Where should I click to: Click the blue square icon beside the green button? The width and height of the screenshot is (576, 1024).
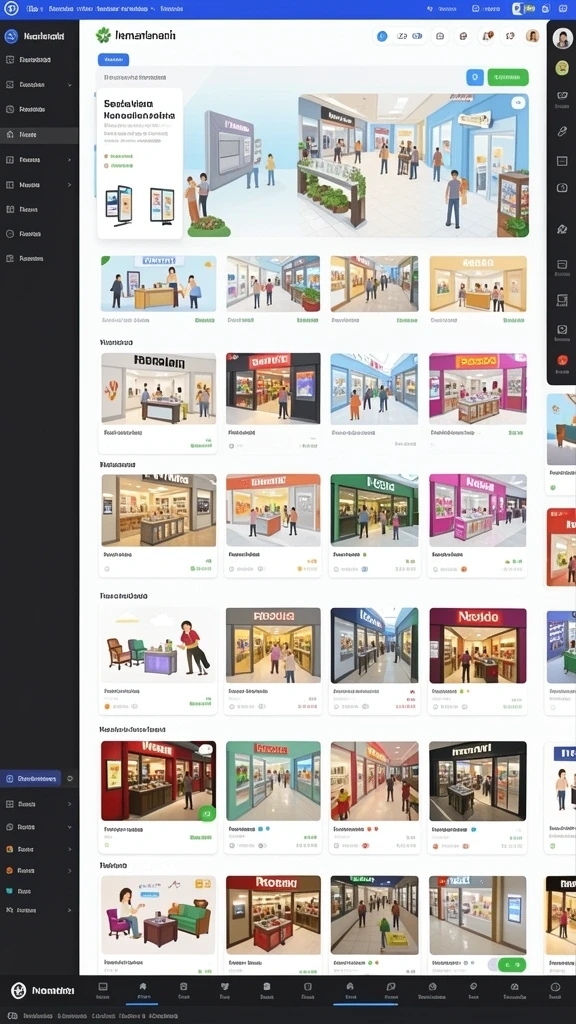tap(475, 77)
